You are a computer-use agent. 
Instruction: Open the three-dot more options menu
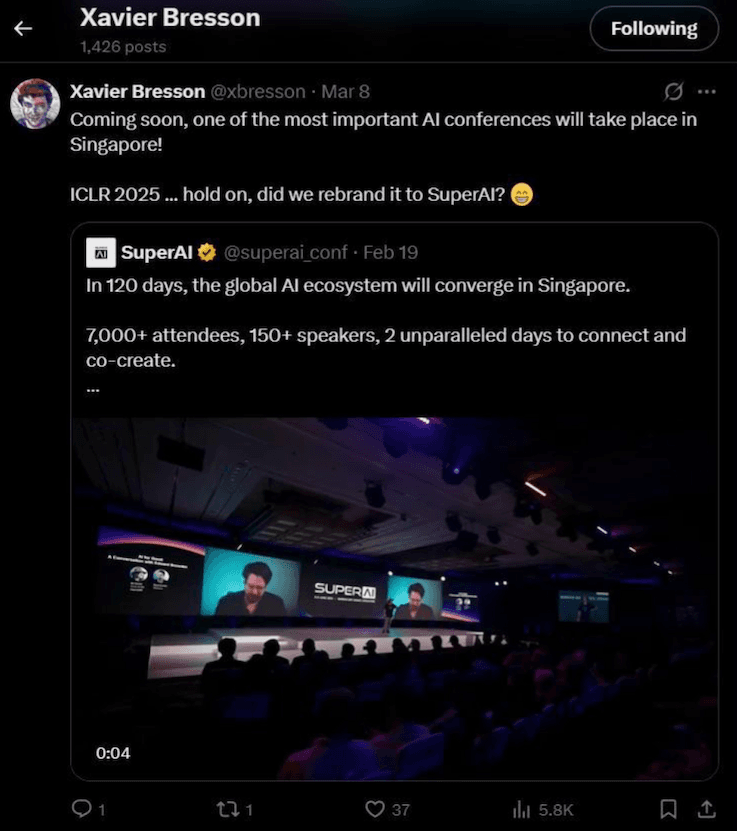point(707,92)
